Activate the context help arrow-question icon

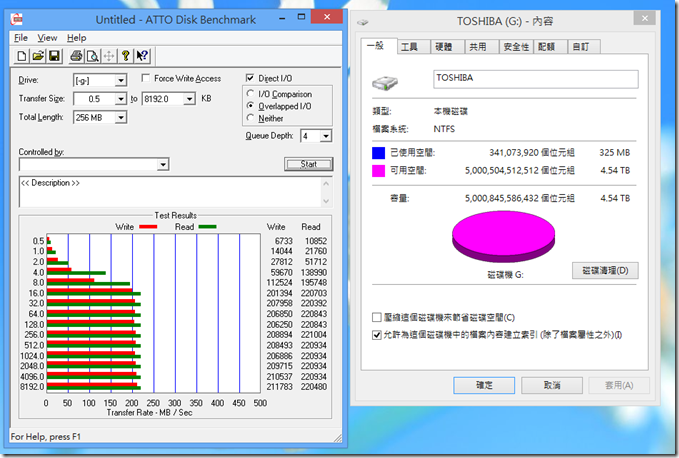[142, 56]
